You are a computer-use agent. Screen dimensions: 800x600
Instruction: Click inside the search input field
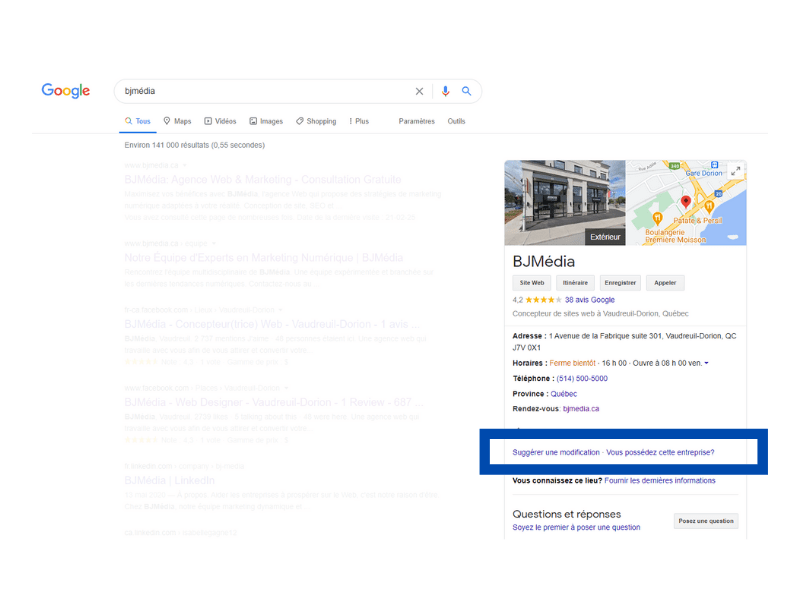(250, 90)
